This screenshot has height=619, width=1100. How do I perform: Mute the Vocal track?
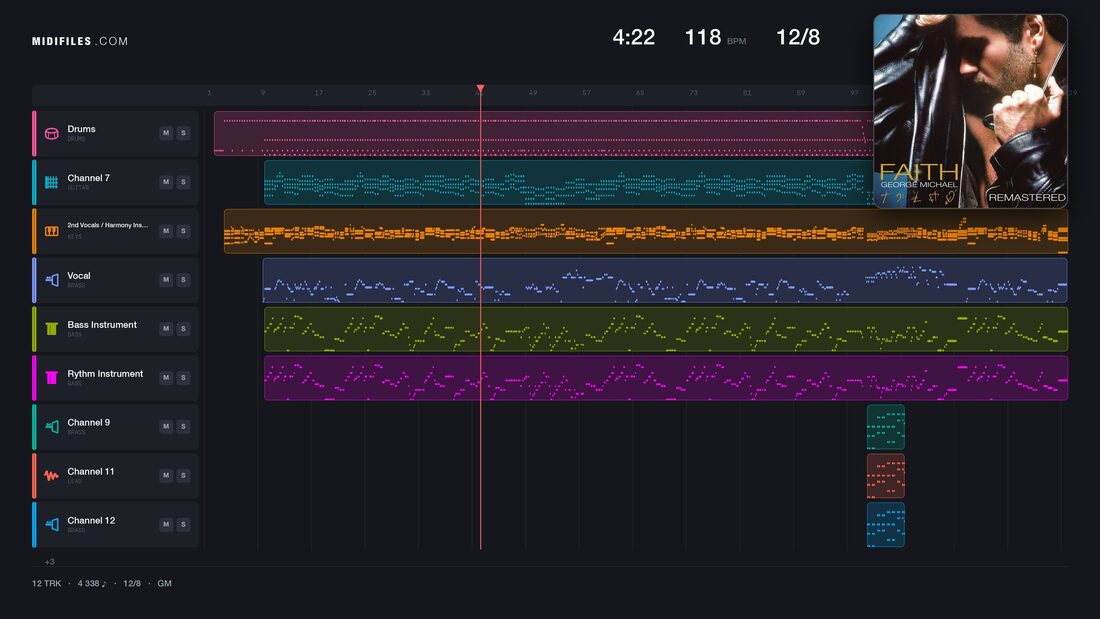(x=166, y=279)
